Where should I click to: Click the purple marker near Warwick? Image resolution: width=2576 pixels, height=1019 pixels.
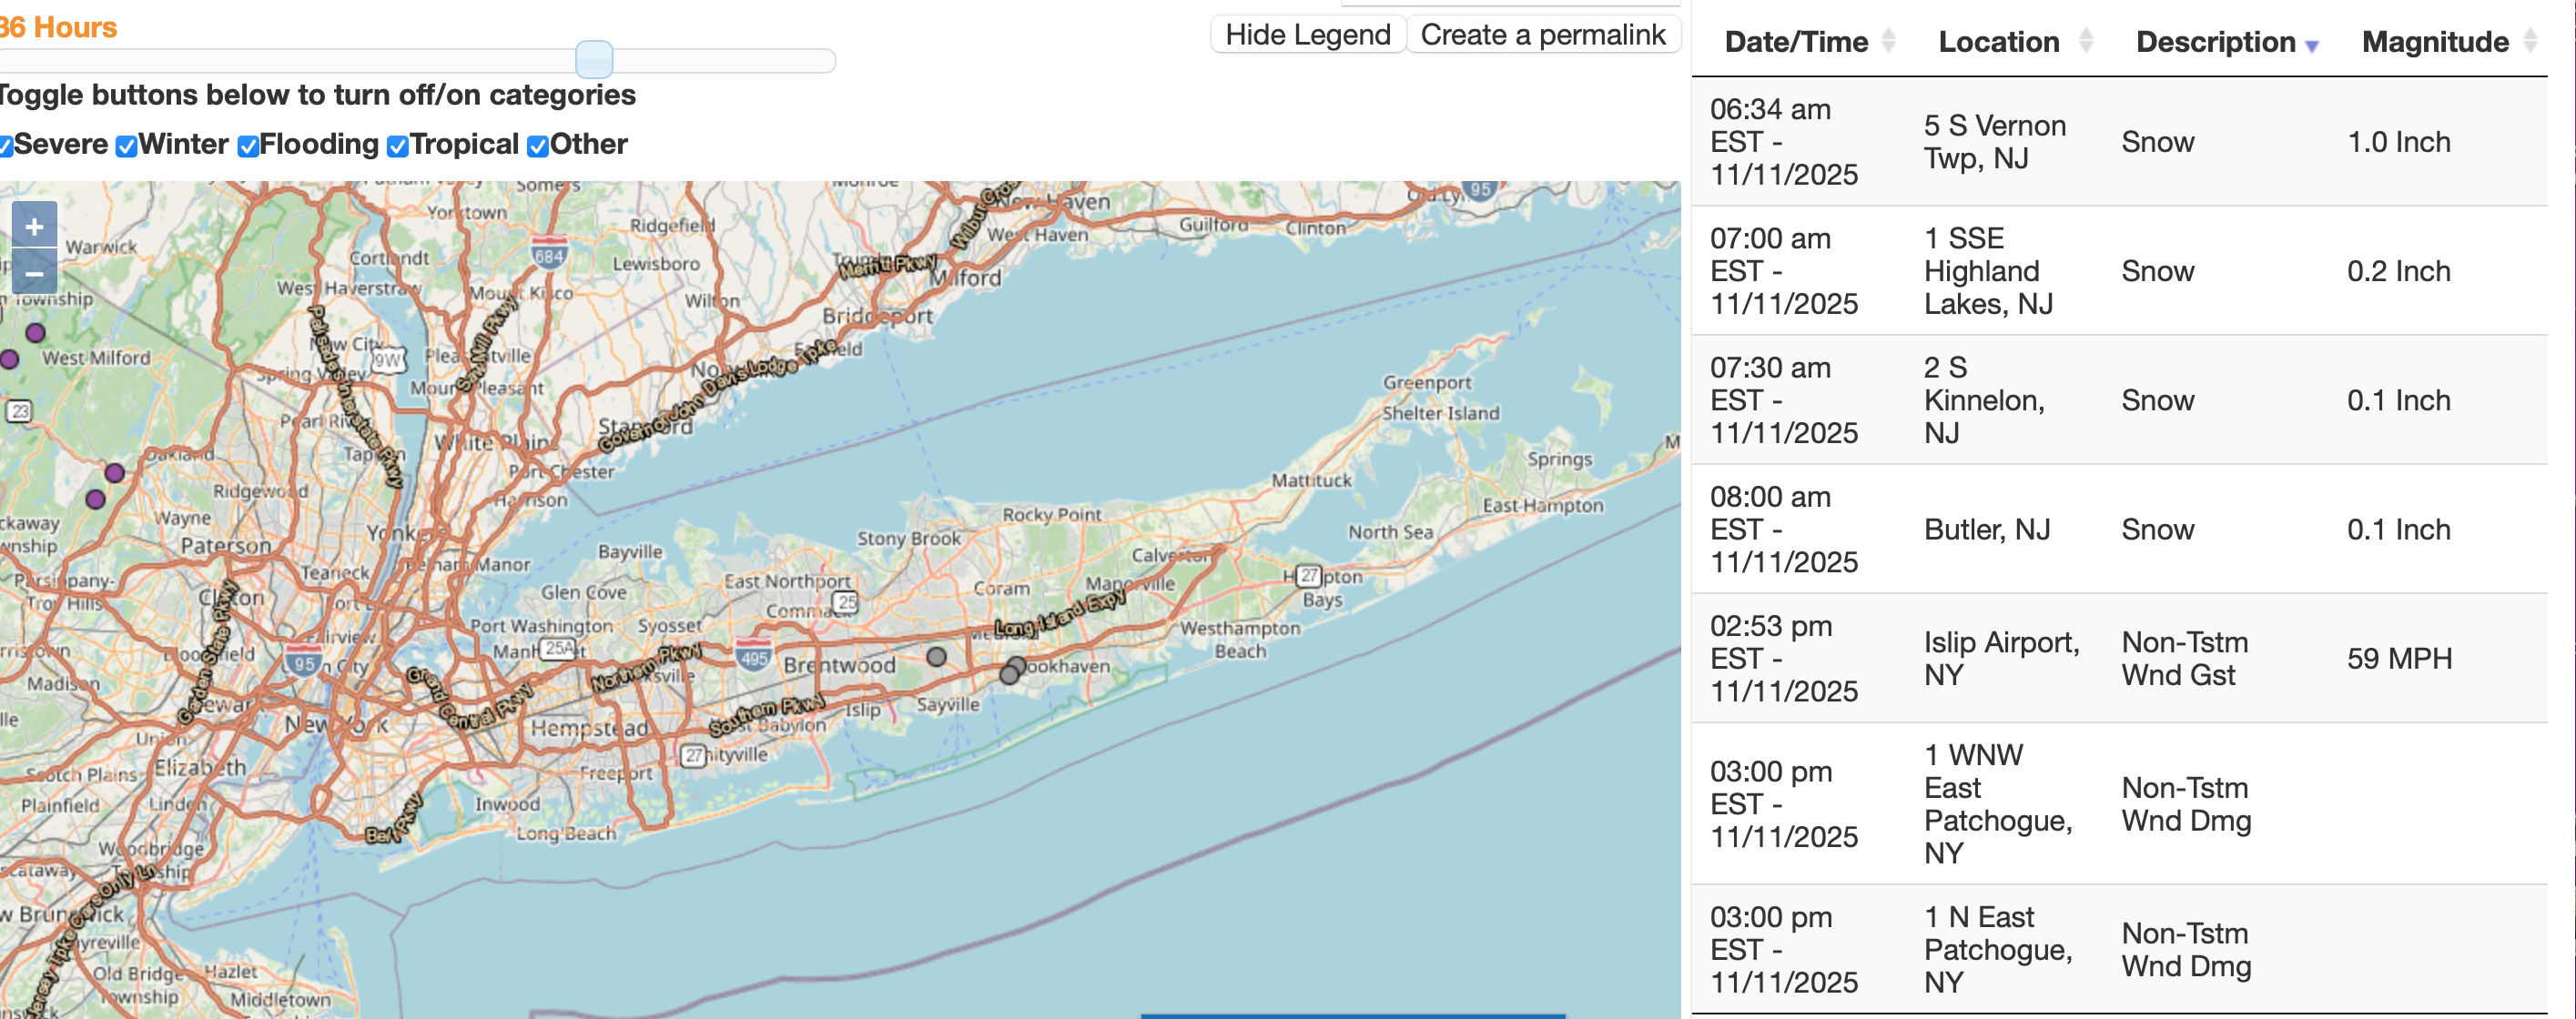point(35,332)
